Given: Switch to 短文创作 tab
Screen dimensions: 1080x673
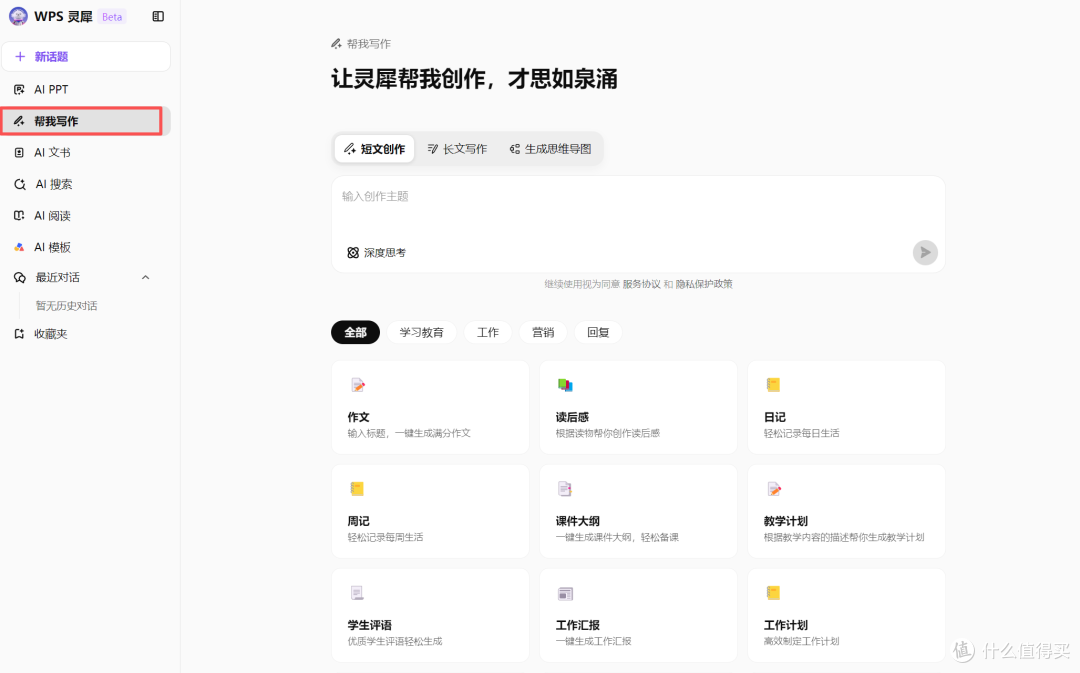Looking at the screenshot, I should tap(375, 149).
